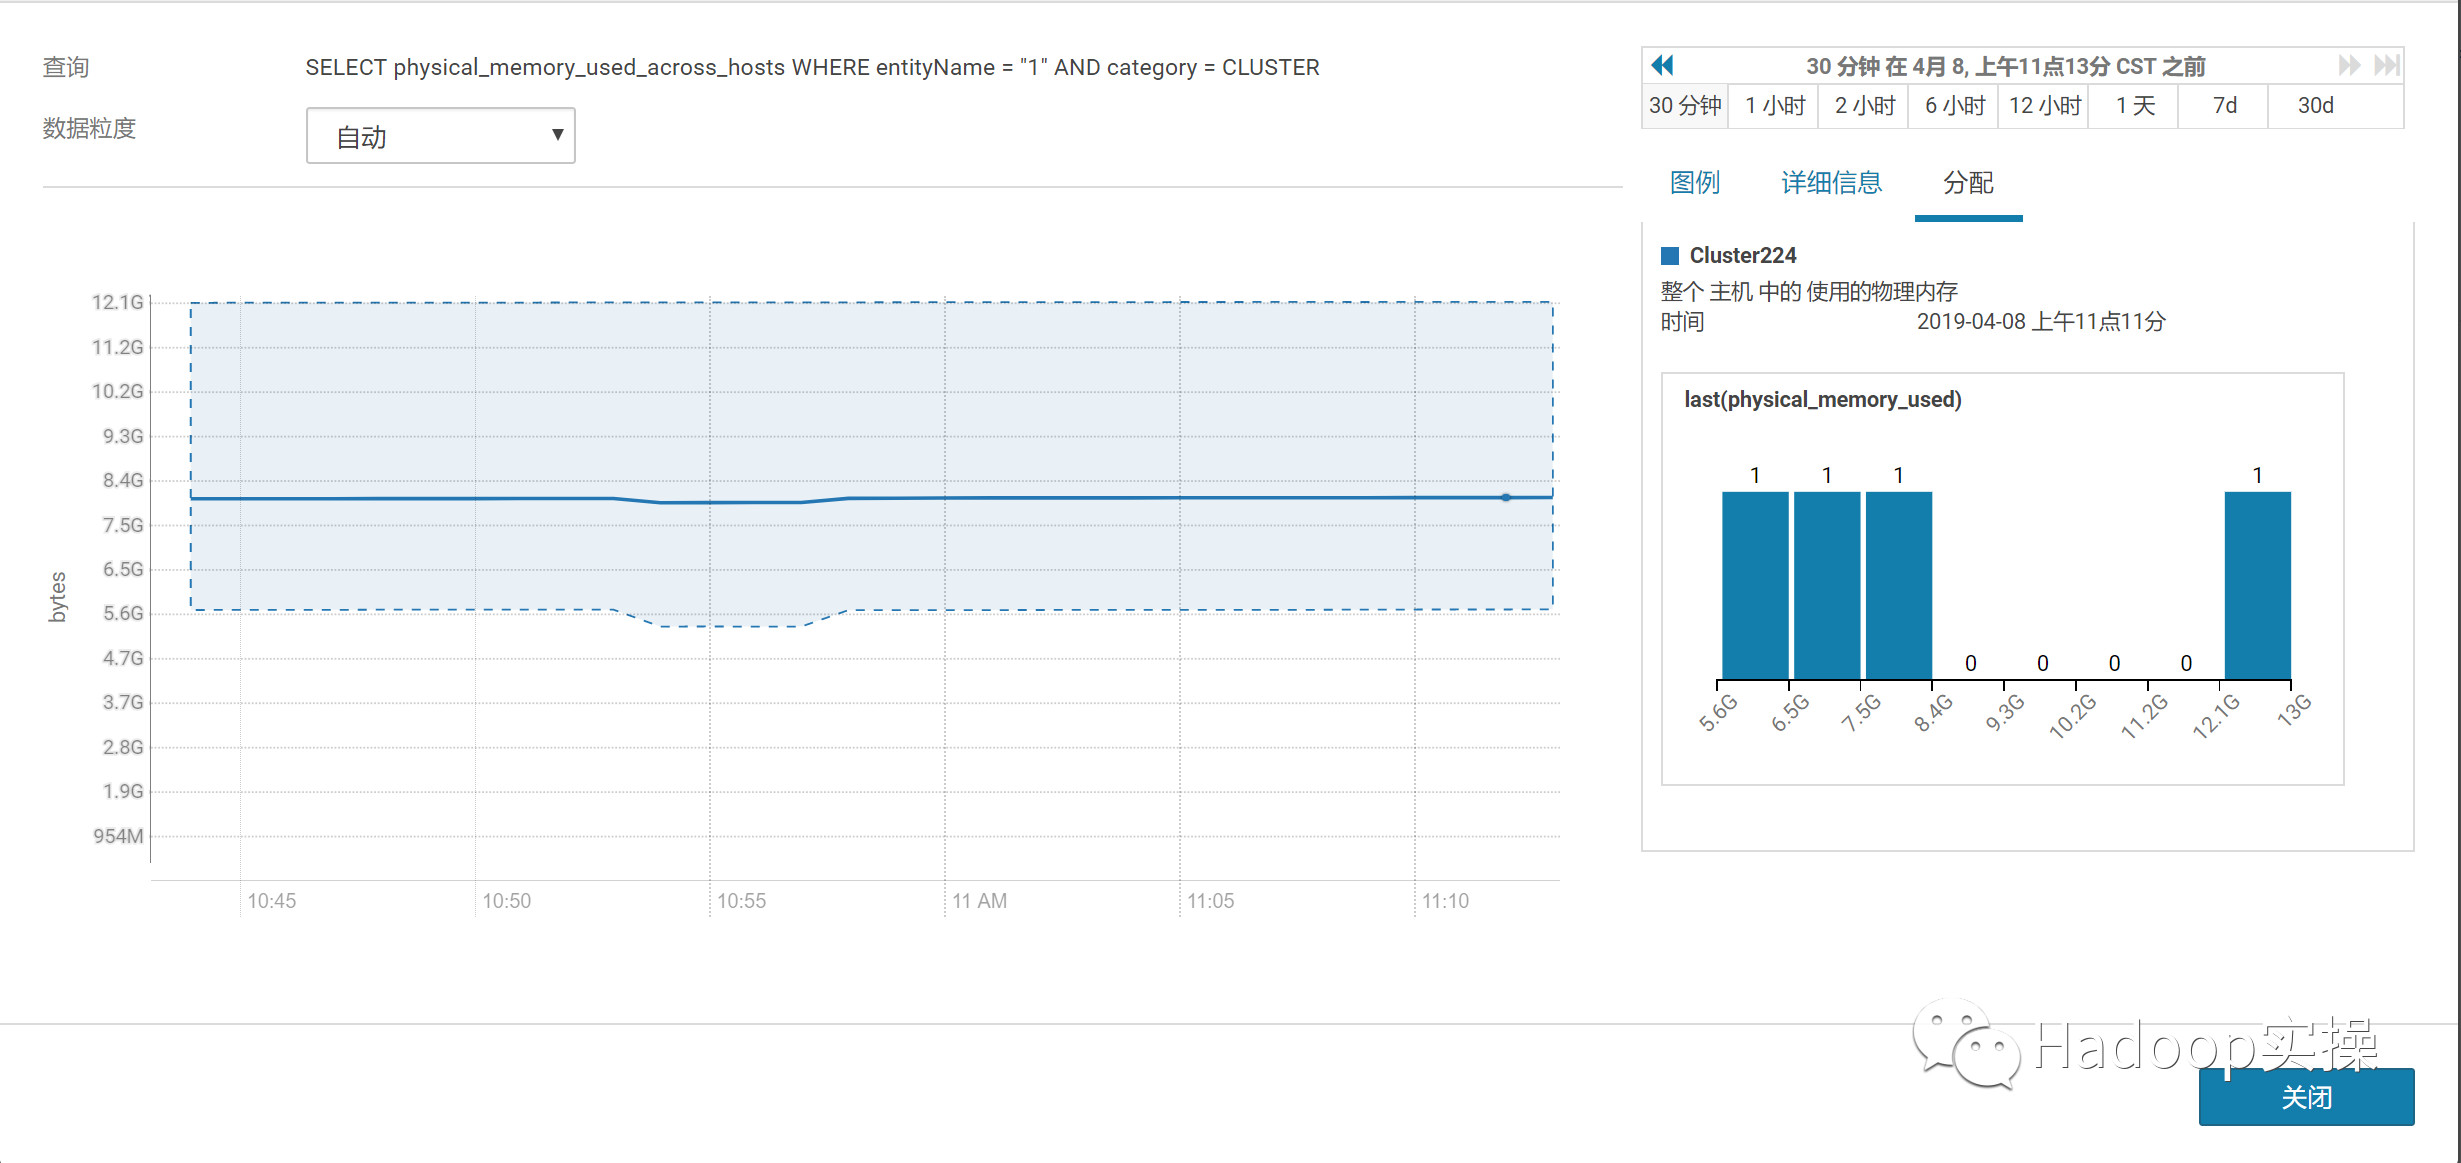Choose the 12 小时 time range
Viewport: 2461px width, 1163px height.
[x=2045, y=106]
